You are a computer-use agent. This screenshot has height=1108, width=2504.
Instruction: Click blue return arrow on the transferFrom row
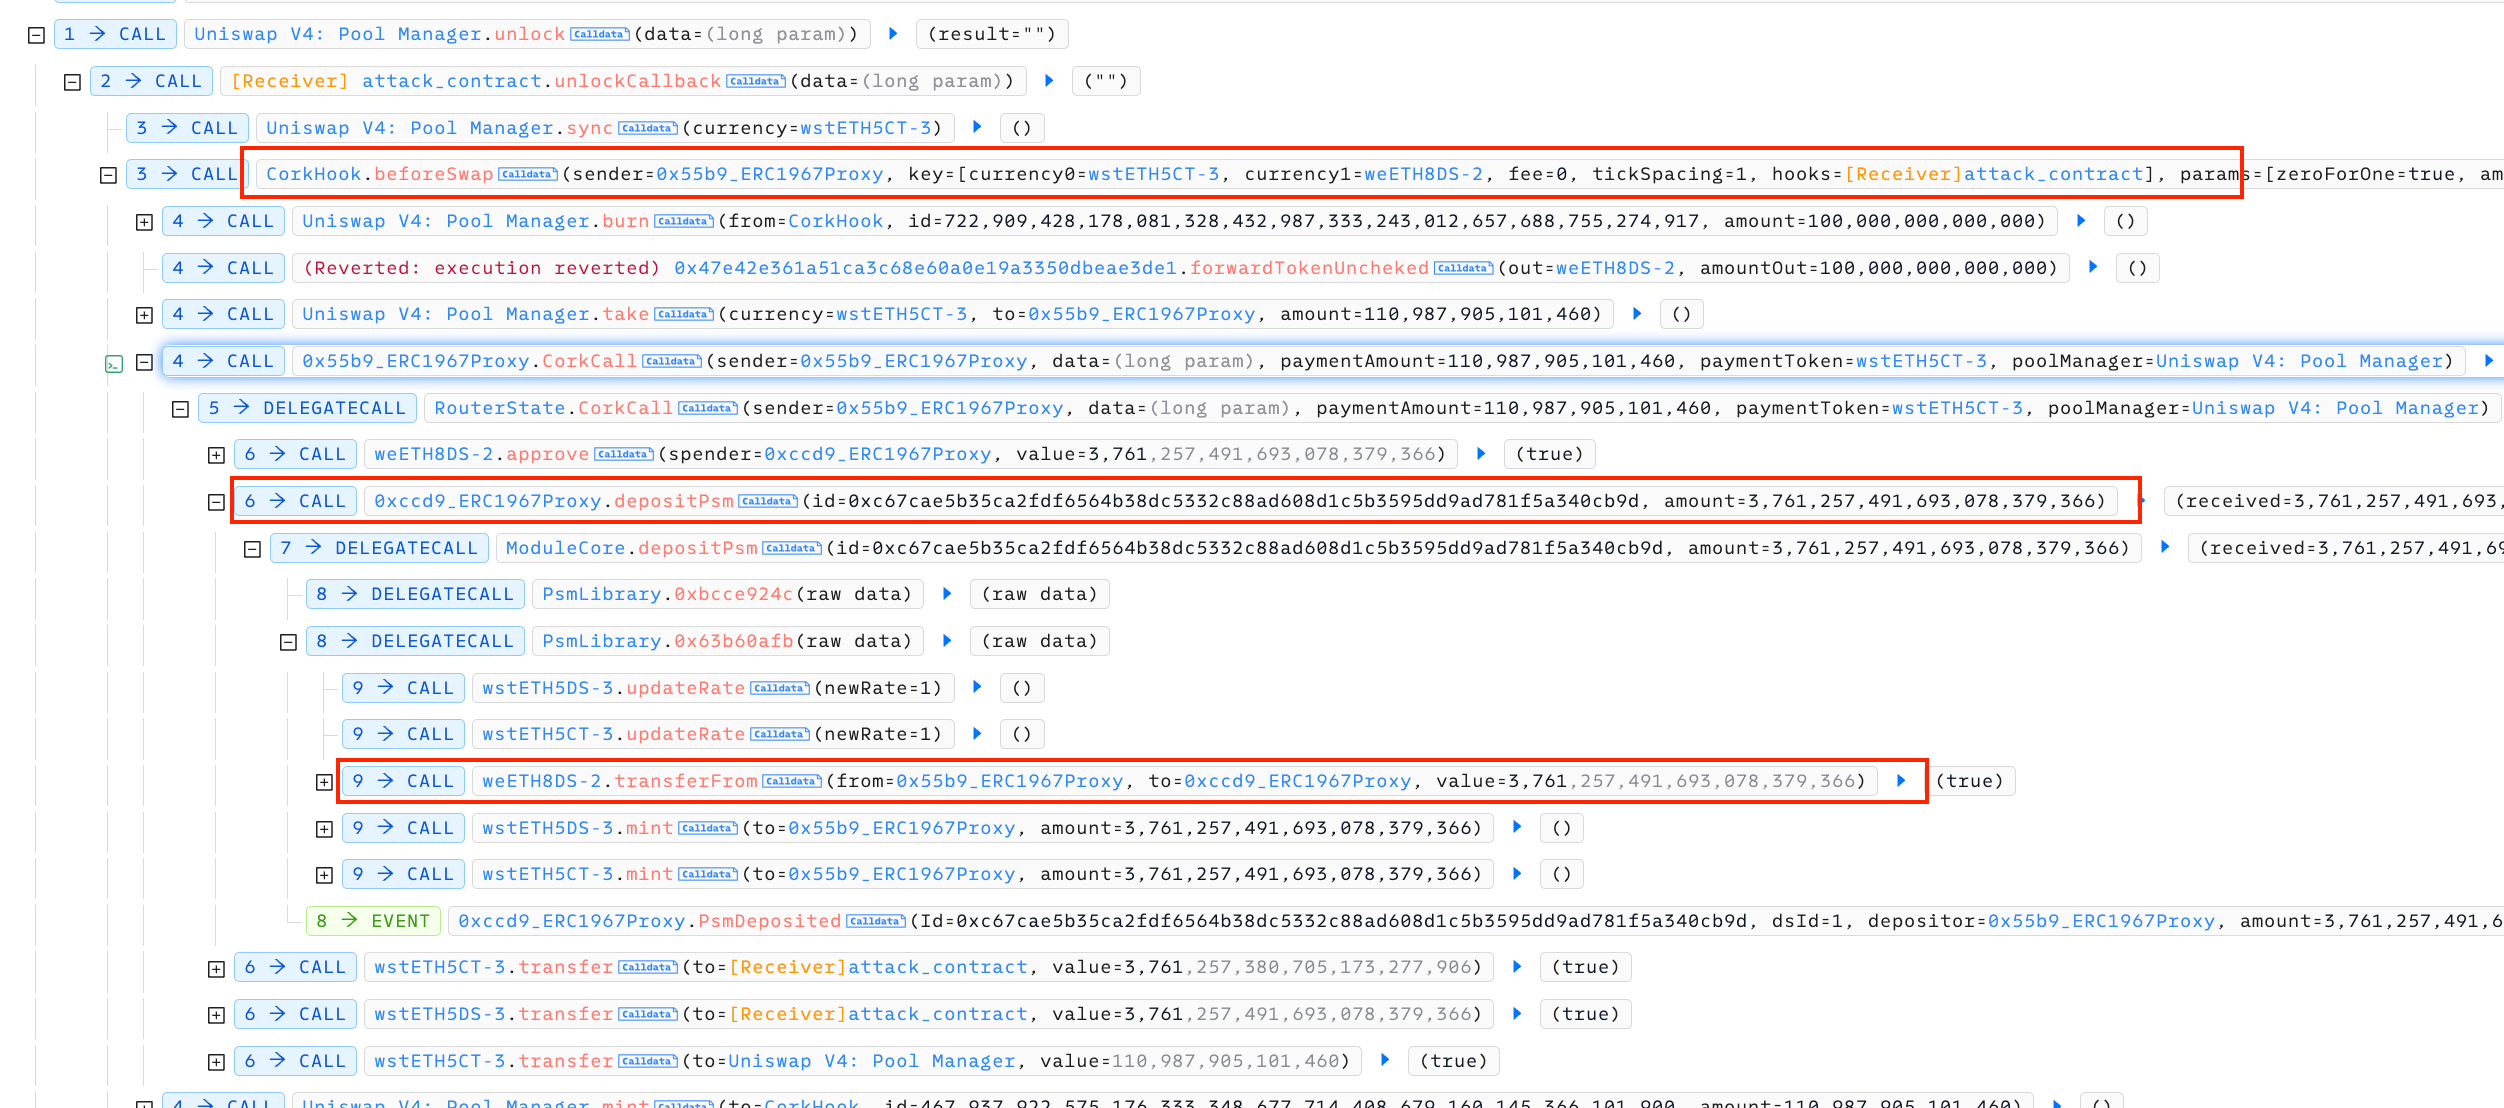click(x=1901, y=781)
